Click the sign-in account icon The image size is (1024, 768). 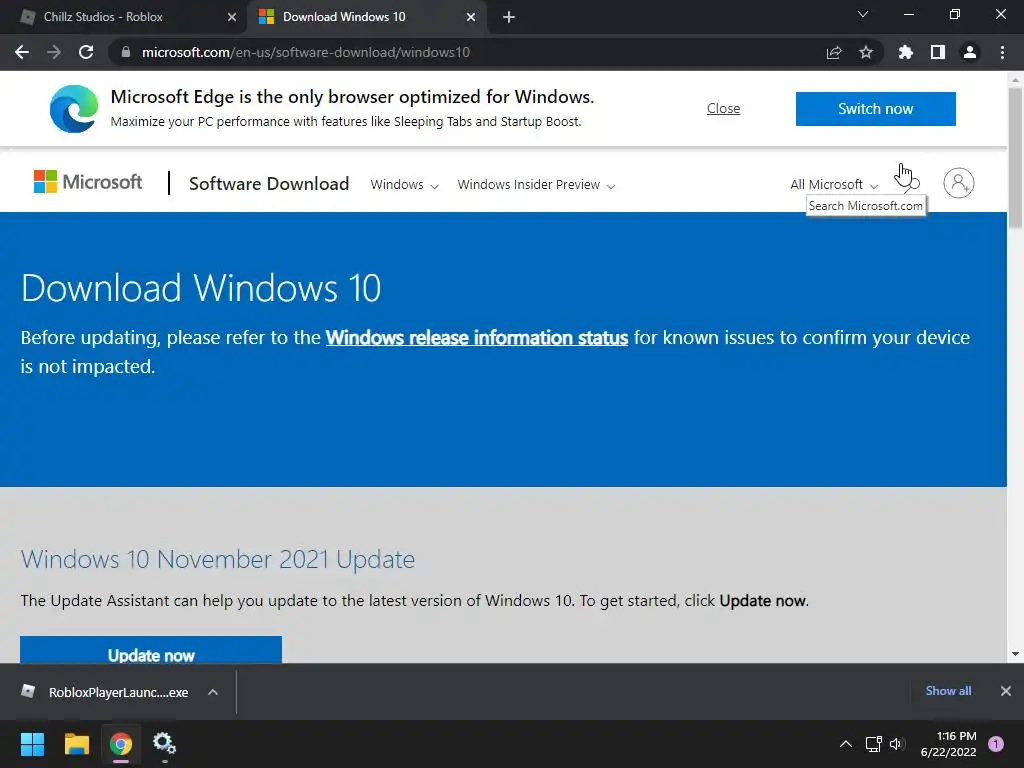(x=959, y=183)
